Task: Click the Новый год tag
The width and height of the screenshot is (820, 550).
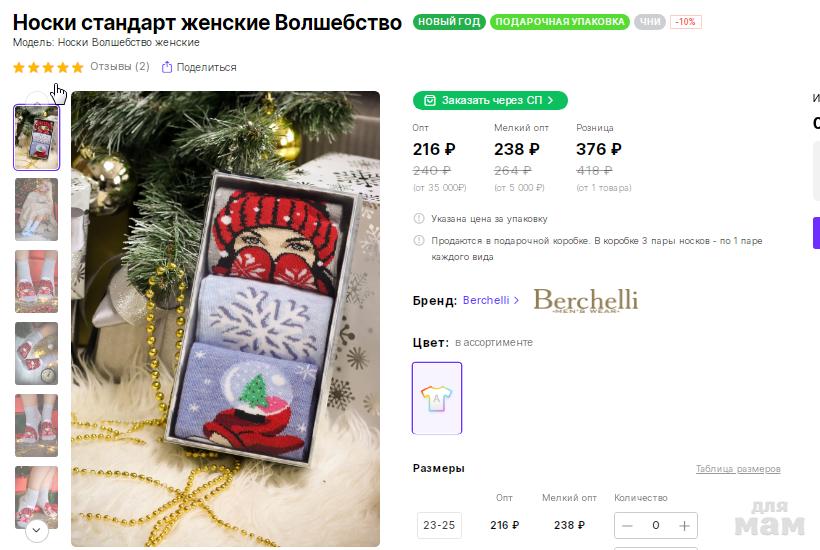Action: (x=449, y=22)
